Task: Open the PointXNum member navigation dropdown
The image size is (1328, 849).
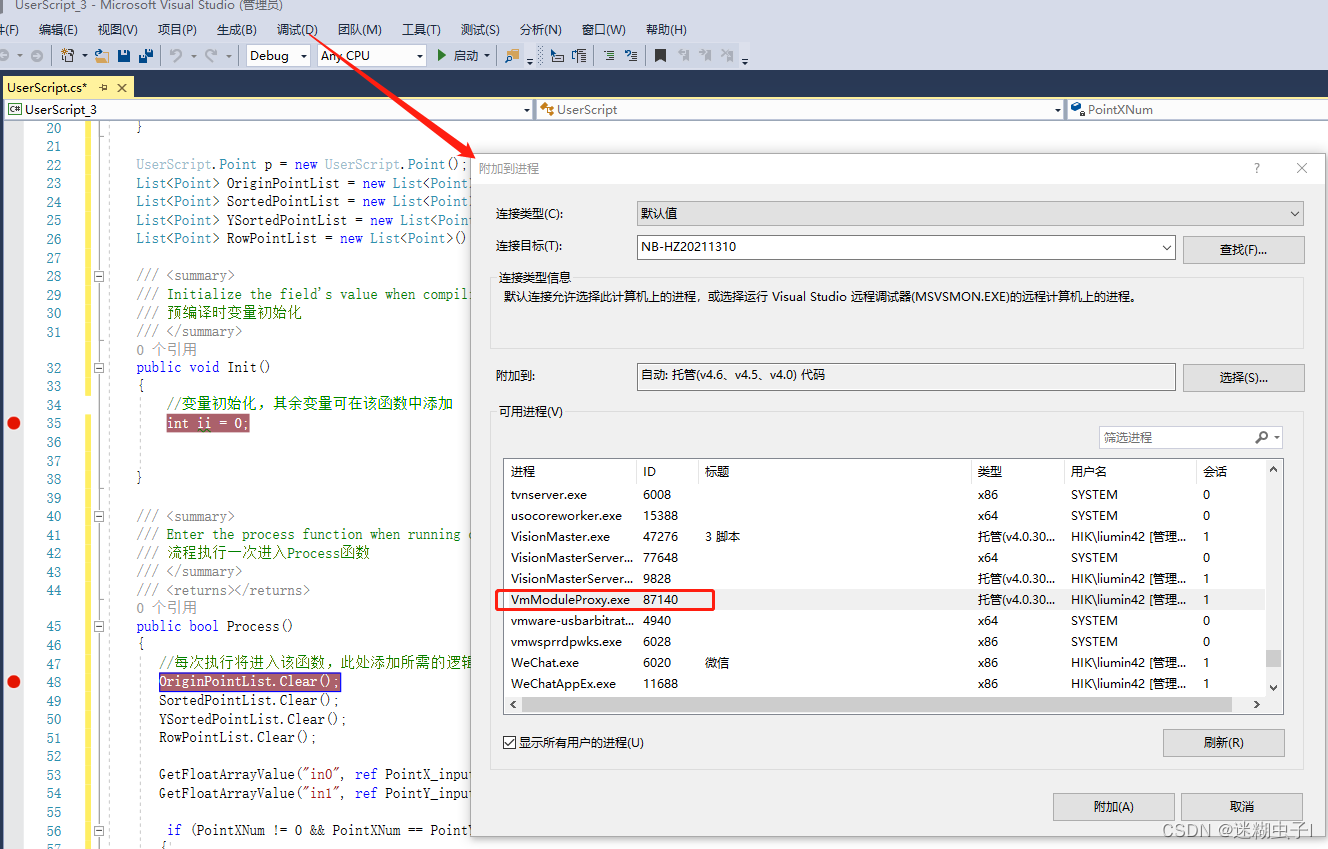Action: point(1198,110)
